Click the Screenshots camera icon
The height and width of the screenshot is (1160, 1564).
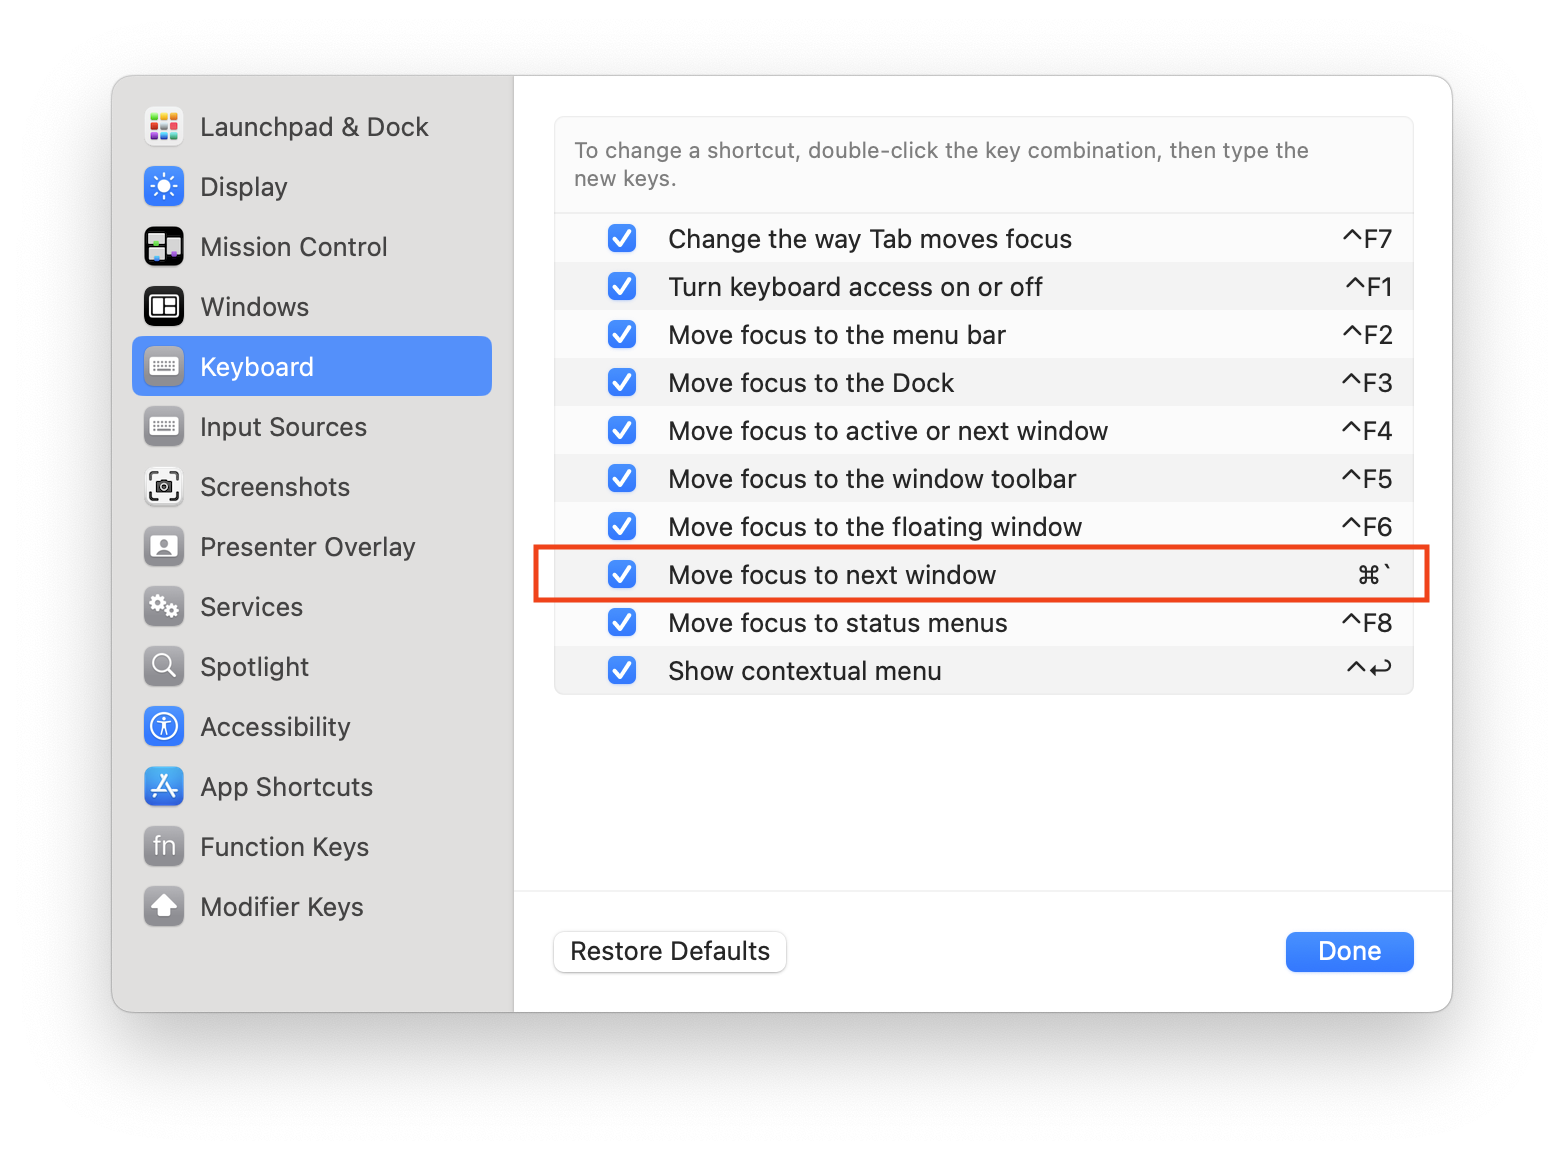(x=164, y=487)
